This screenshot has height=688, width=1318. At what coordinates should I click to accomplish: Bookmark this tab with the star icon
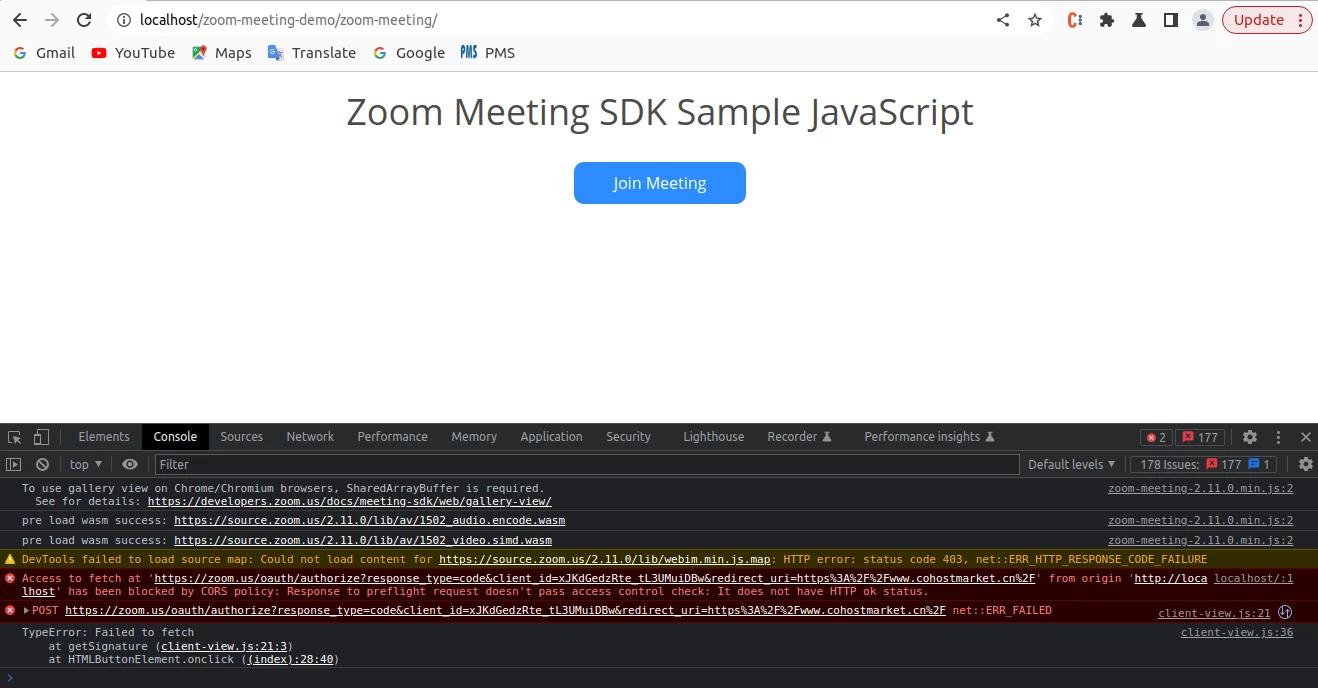[x=1035, y=20]
